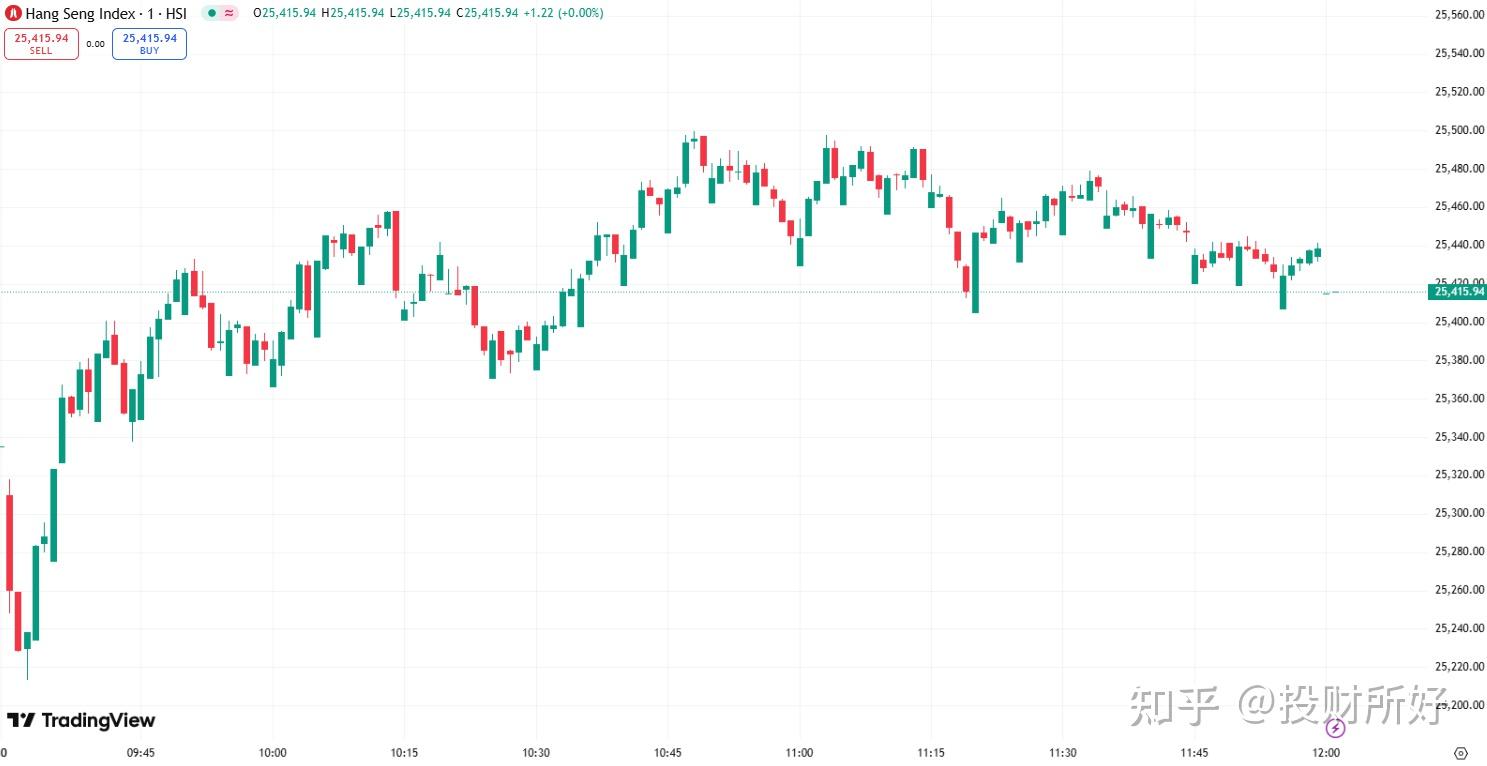Click the 10:00 time axis label
1487x766 pixels.
coord(272,753)
